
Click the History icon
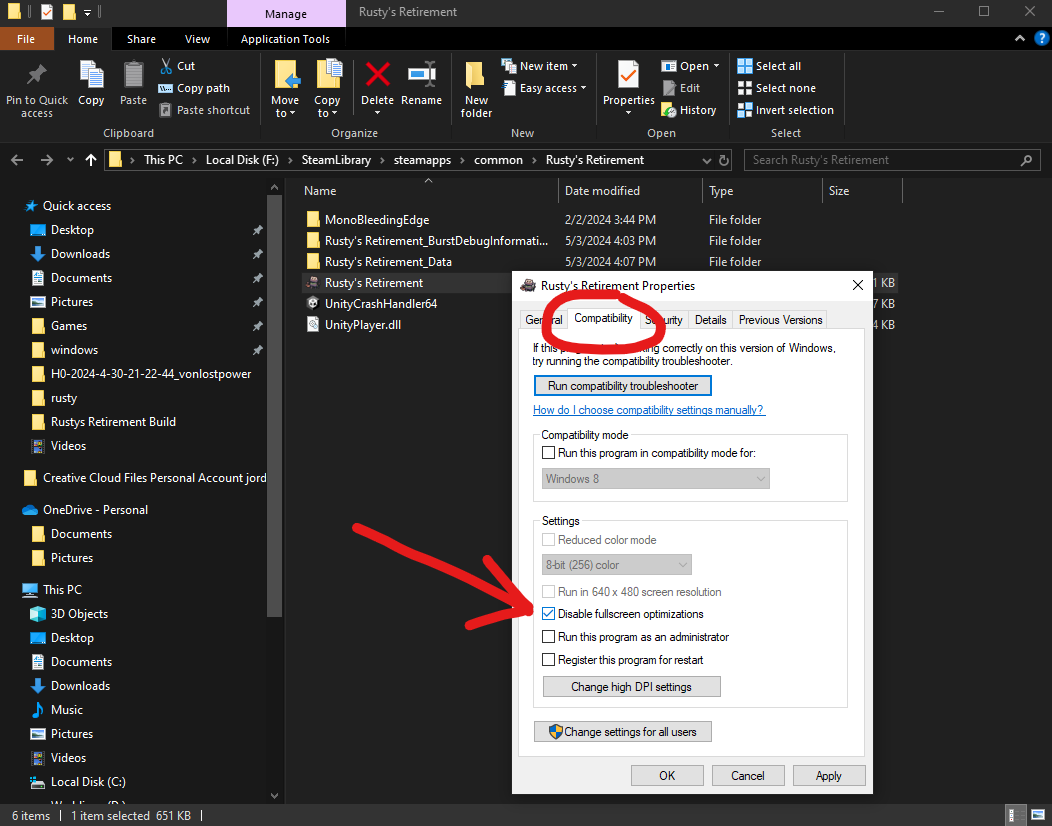click(x=669, y=110)
